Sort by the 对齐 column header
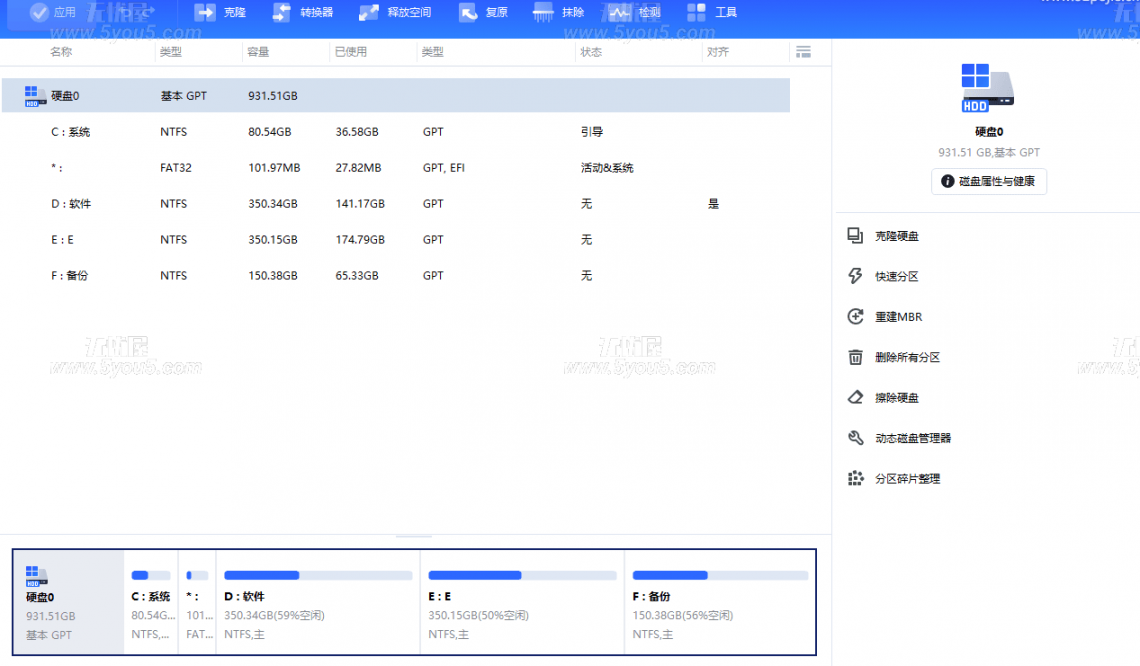1140x666 pixels. 718,52
